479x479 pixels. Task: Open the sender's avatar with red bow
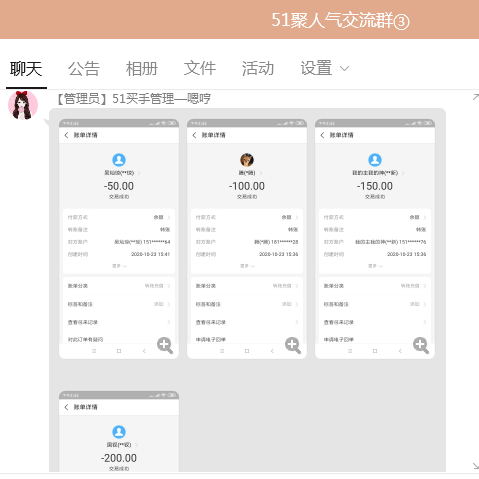tap(23, 105)
